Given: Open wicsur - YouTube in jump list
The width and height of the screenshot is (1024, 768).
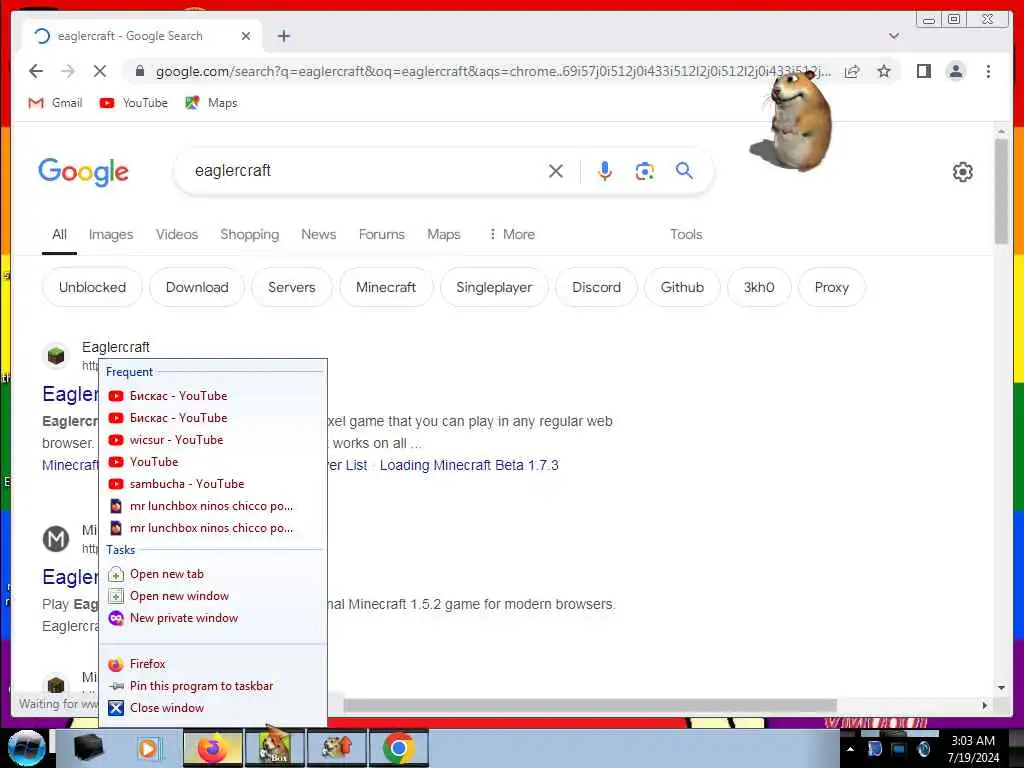Looking at the screenshot, I should coord(213,440).
